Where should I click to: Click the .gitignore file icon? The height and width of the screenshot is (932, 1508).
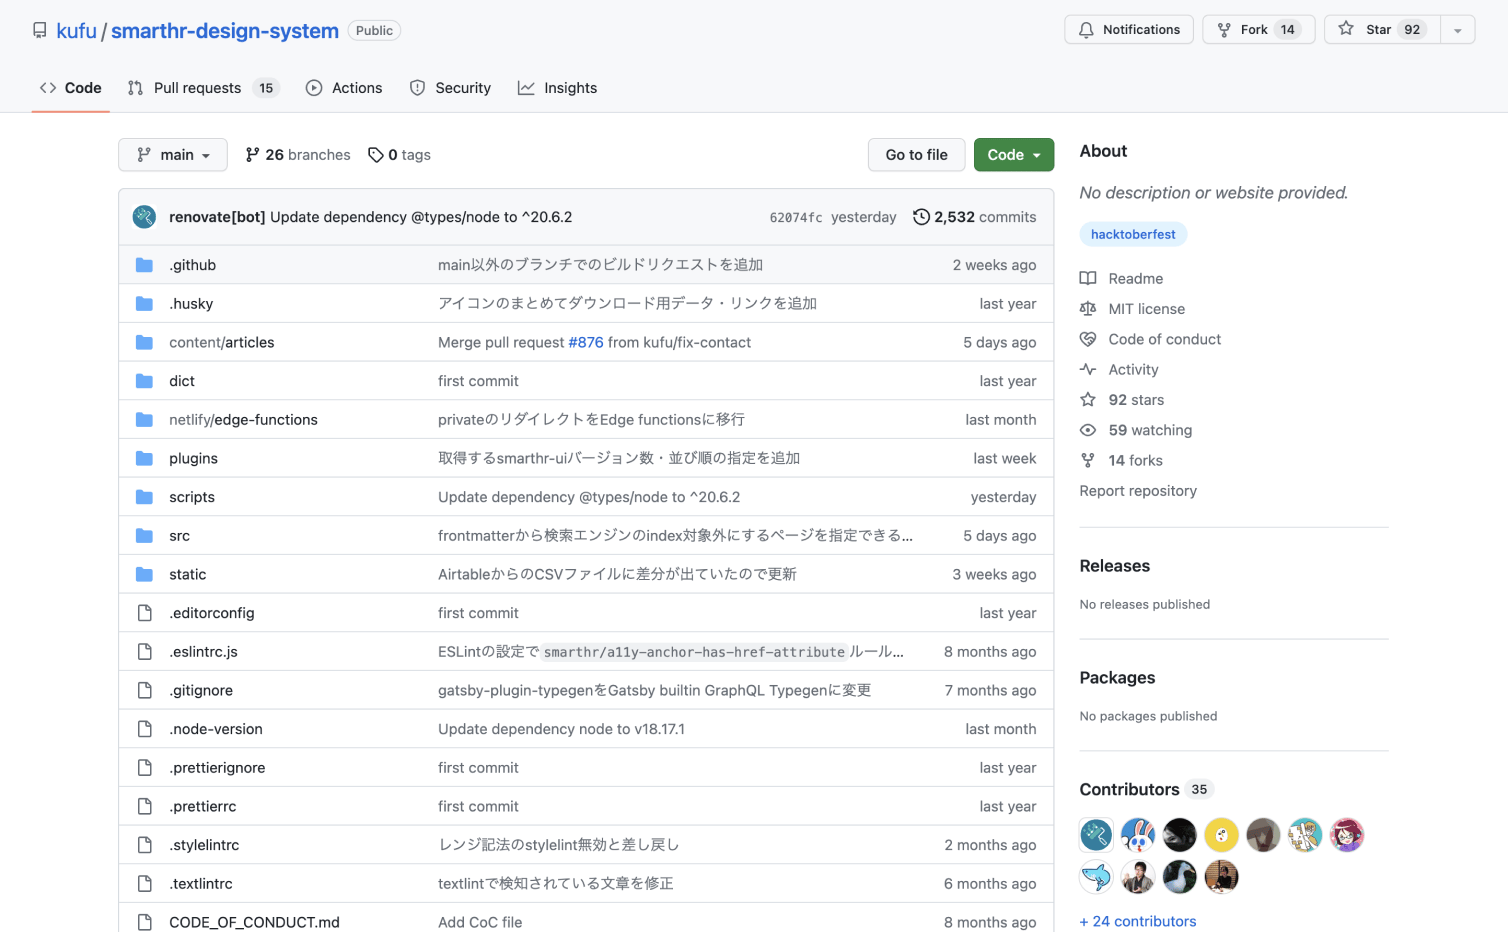pyautogui.click(x=144, y=690)
